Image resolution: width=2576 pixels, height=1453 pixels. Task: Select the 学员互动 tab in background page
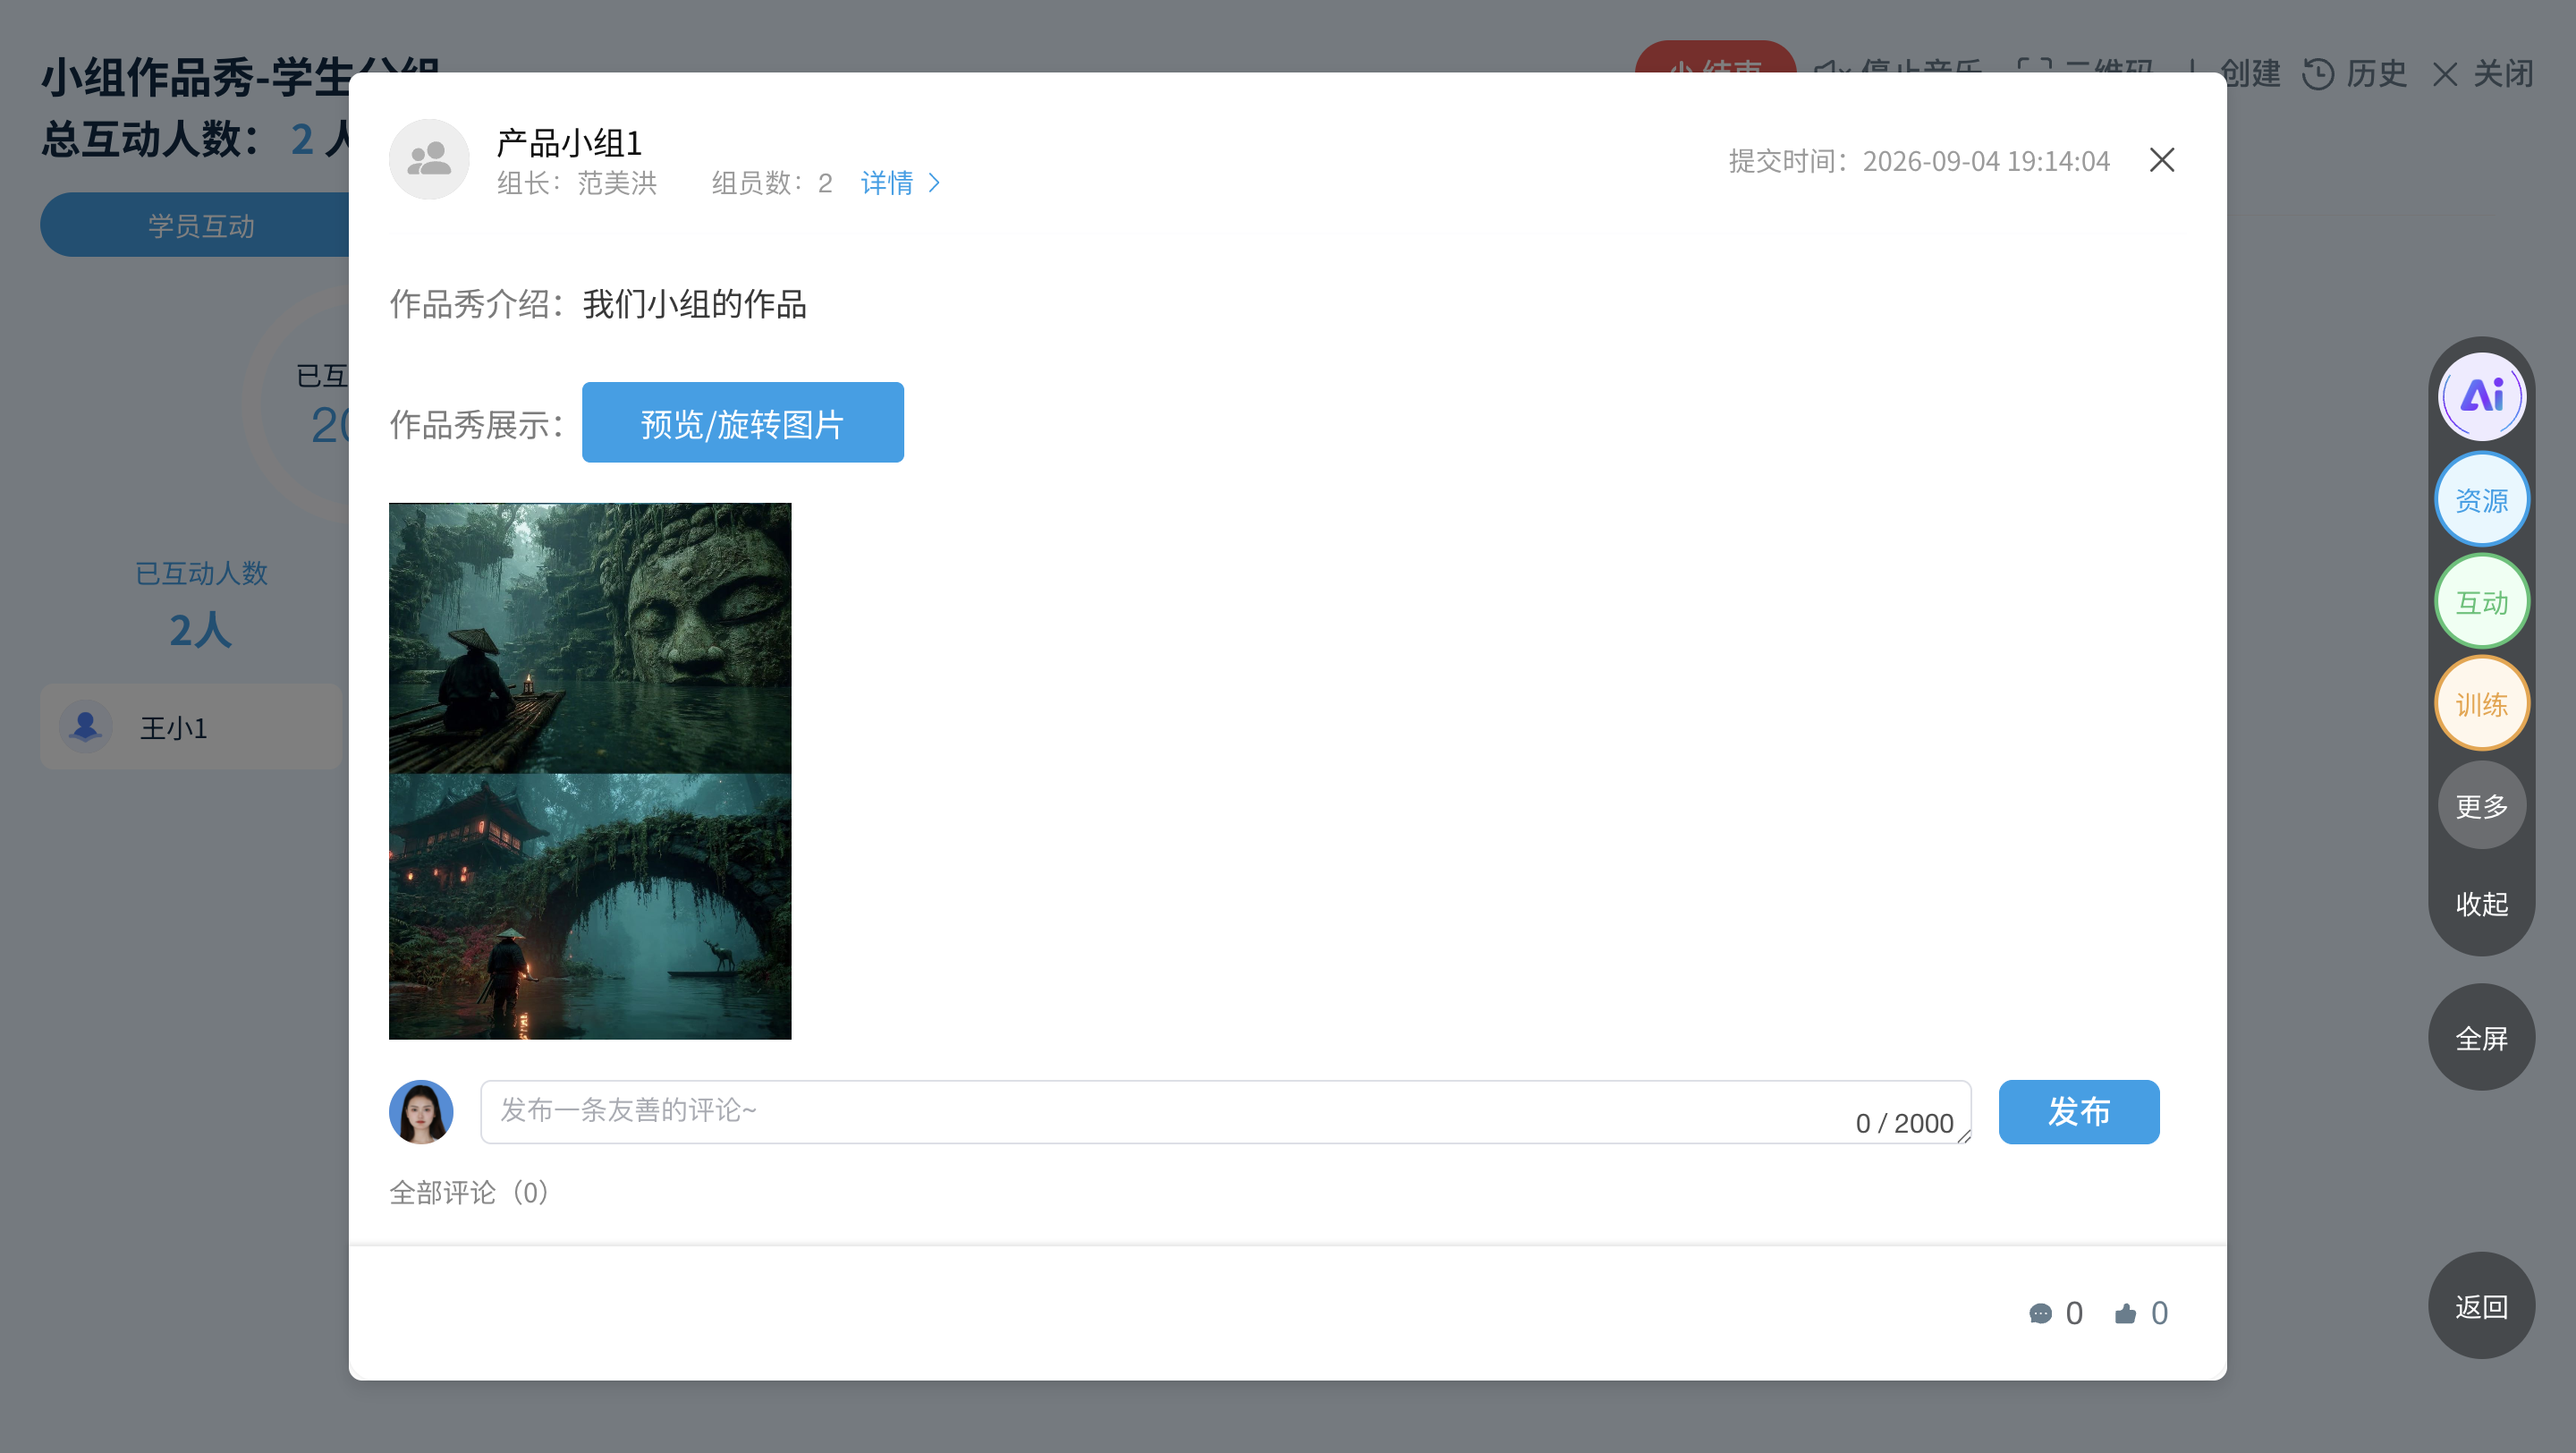[x=201, y=225]
